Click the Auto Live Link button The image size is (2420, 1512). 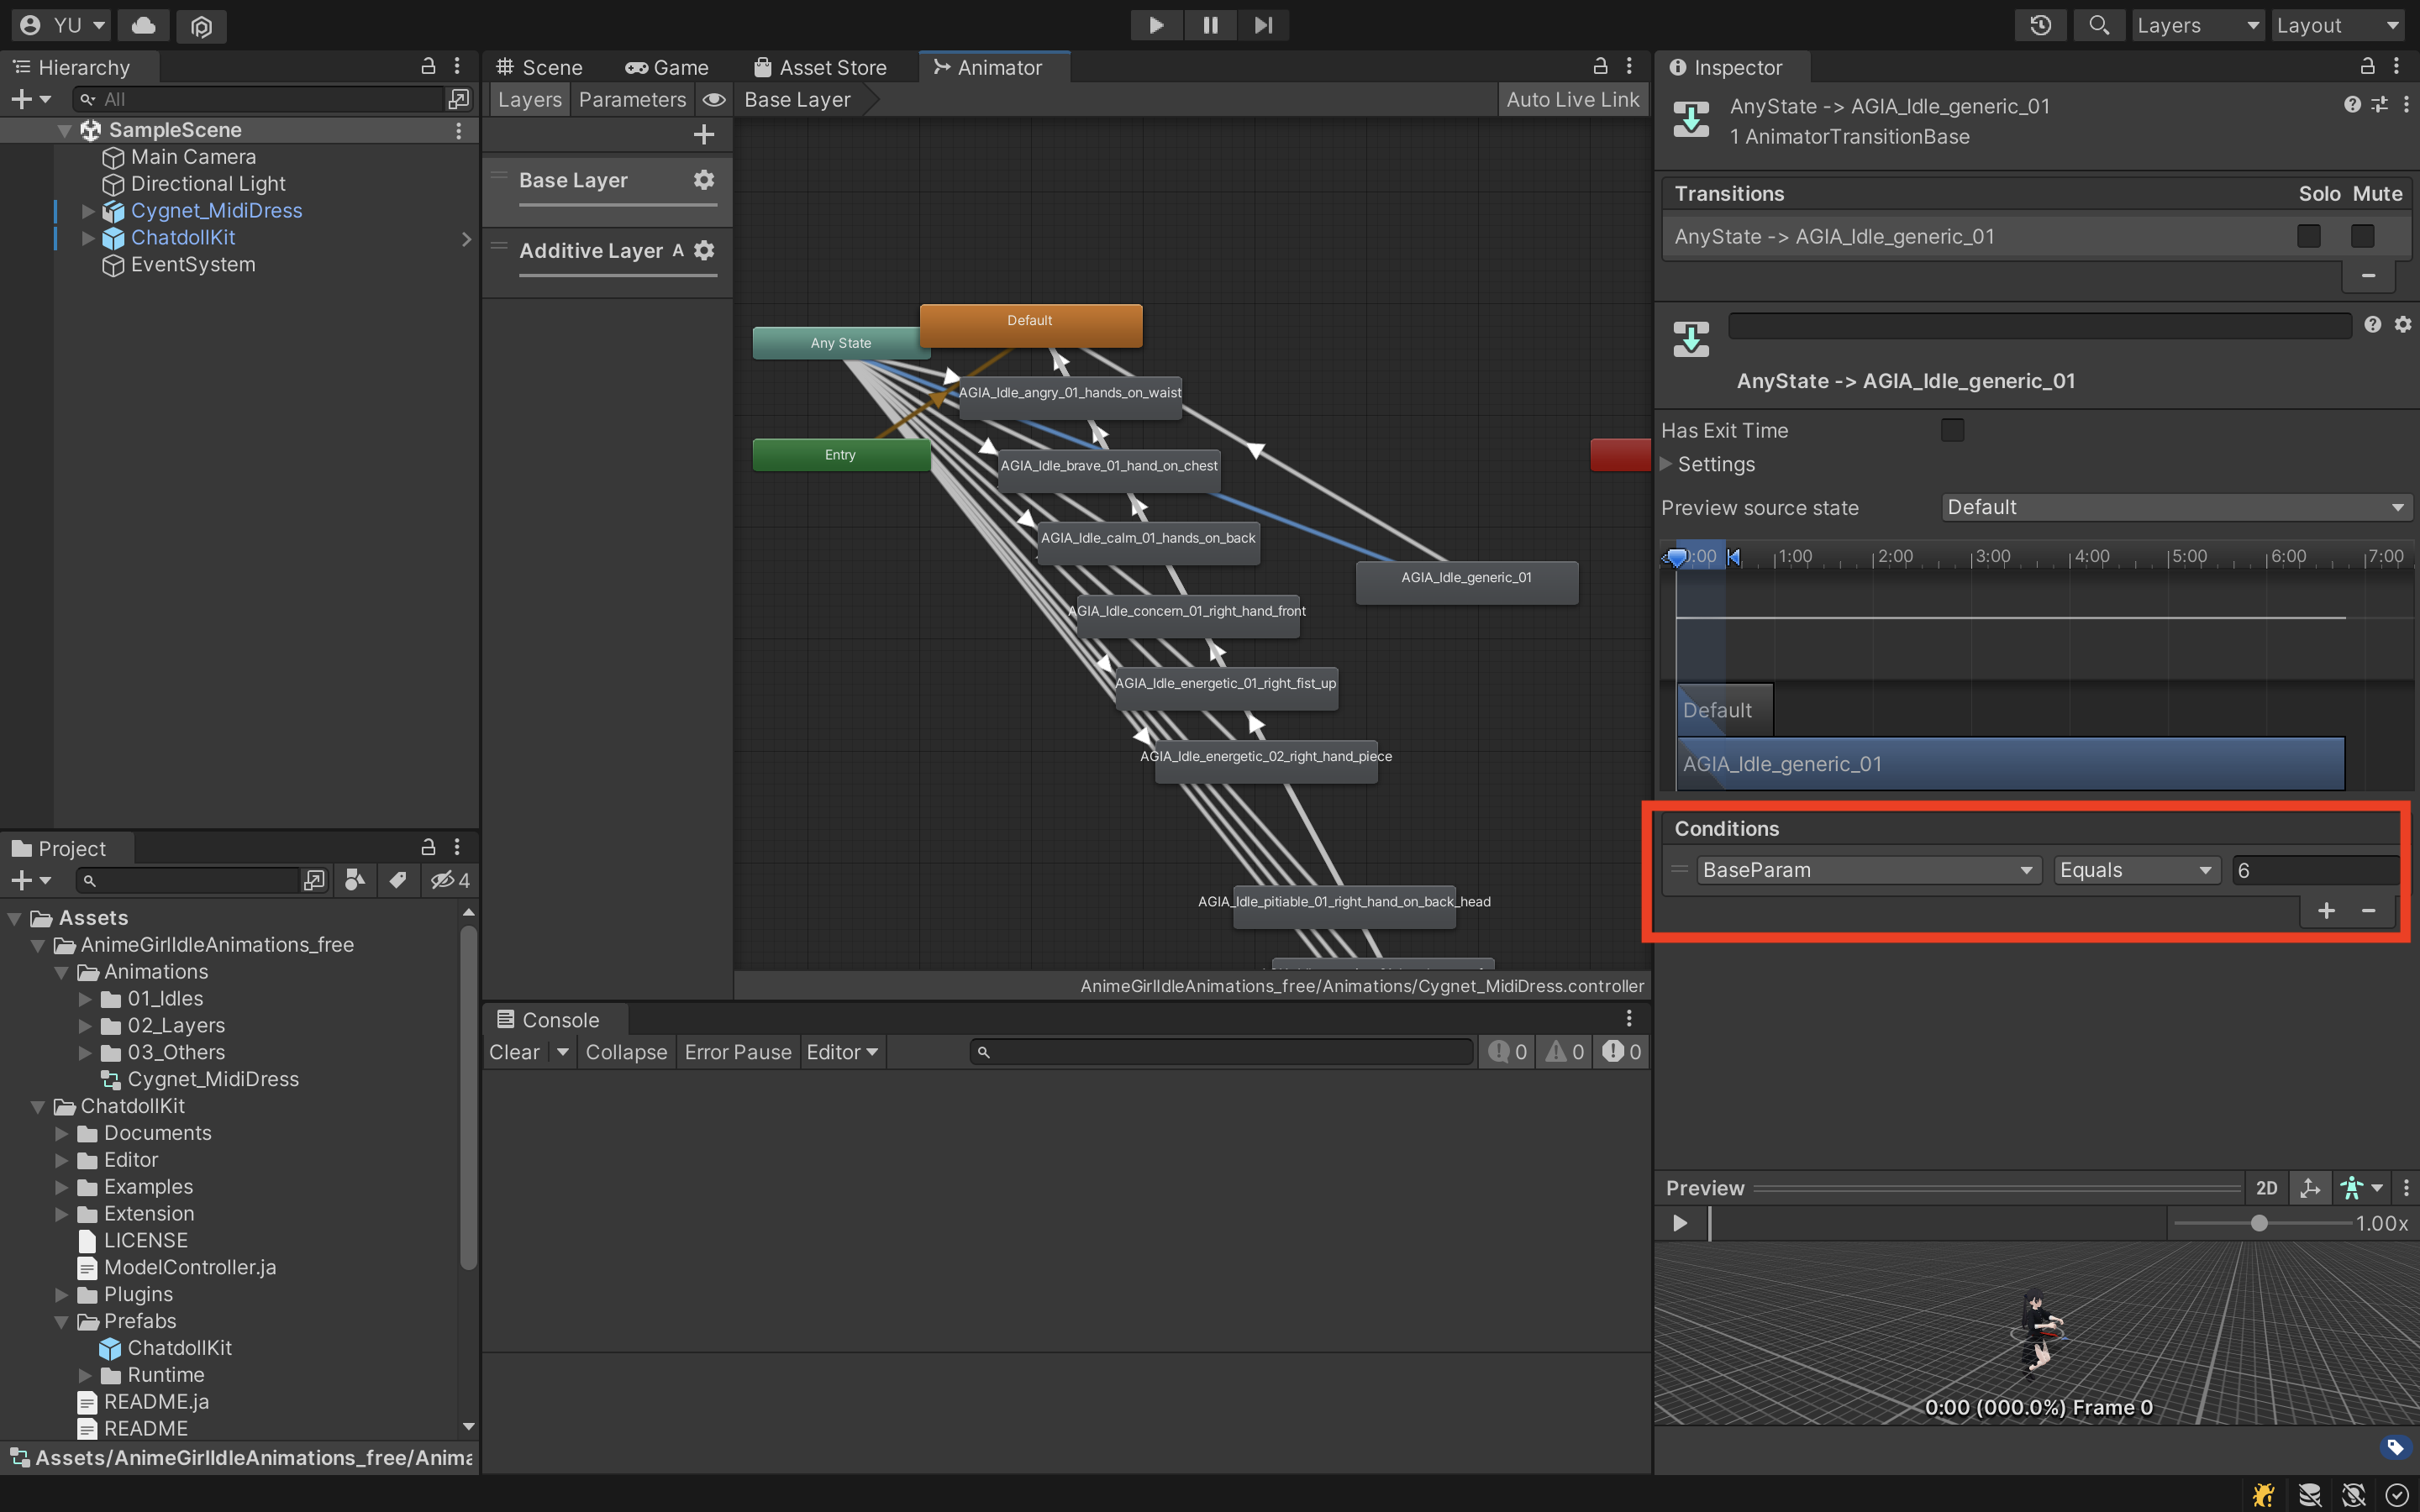(1572, 100)
